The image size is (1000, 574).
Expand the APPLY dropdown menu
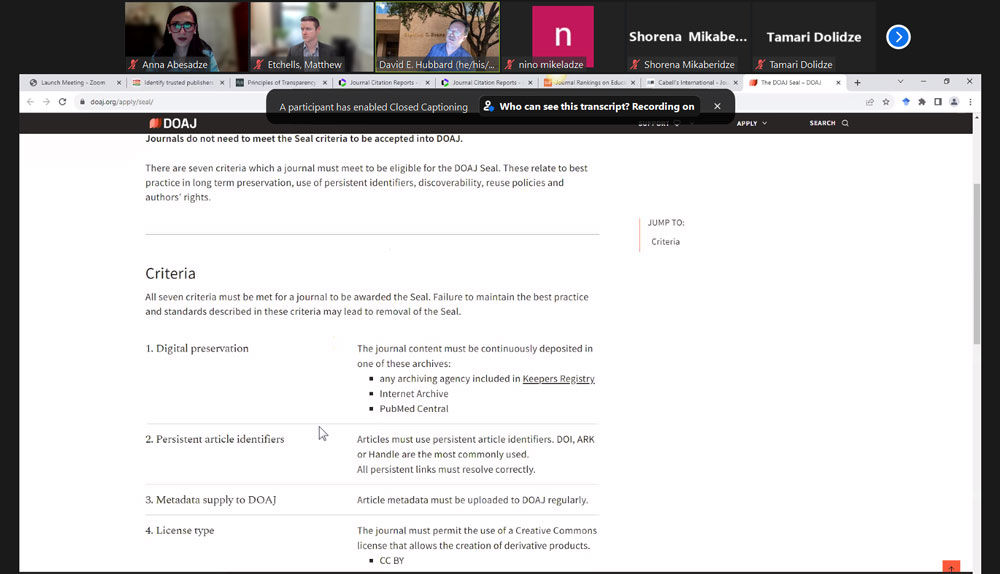751,123
